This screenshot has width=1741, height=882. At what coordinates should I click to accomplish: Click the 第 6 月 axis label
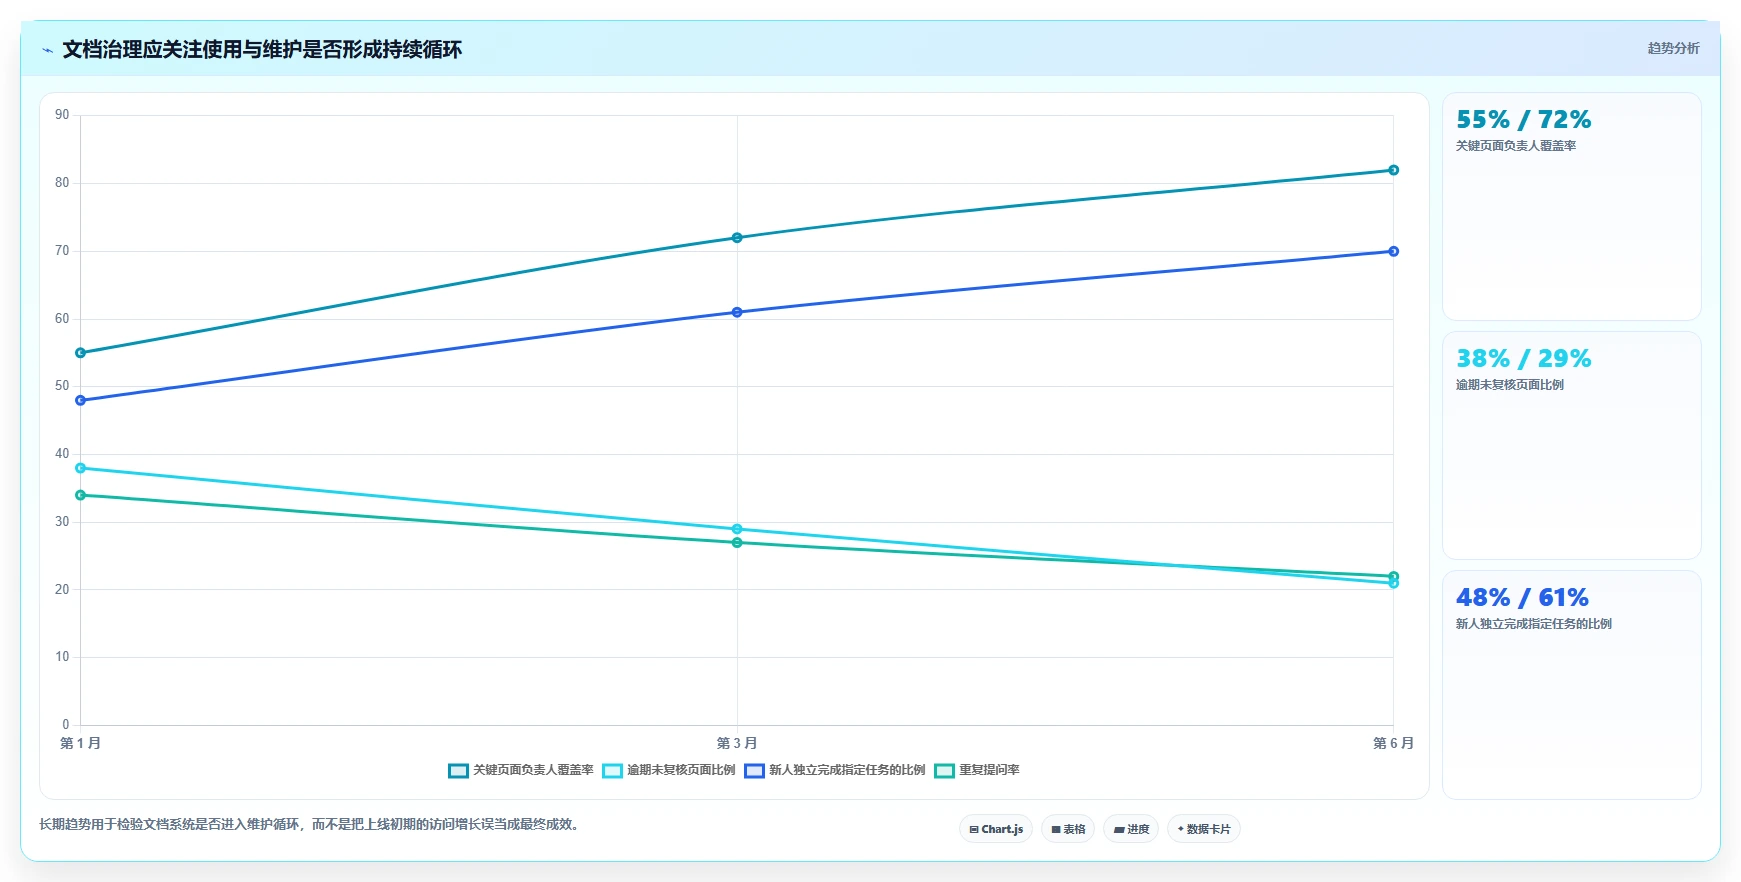[1393, 743]
